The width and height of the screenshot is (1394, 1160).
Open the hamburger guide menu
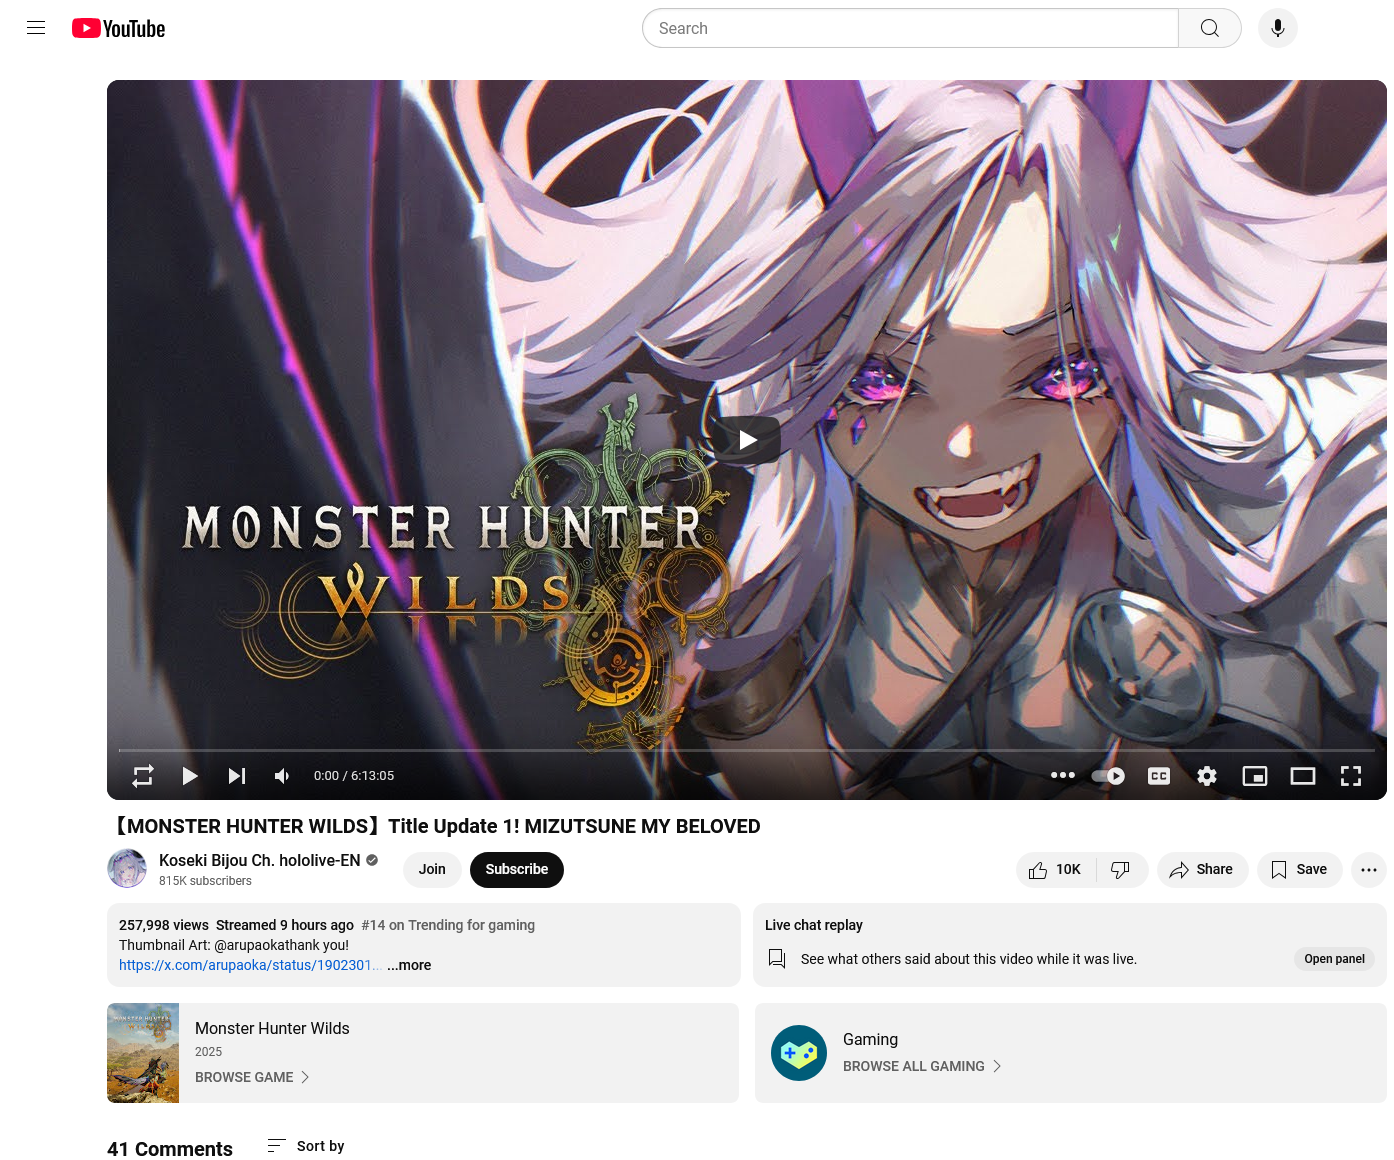click(x=36, y=28)
